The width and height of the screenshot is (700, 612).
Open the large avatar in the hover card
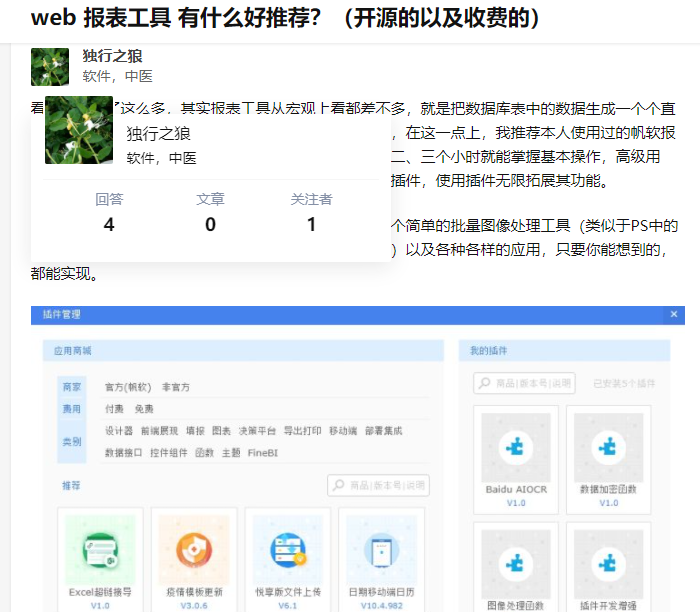pyautogui.click(x=79, y=130)
